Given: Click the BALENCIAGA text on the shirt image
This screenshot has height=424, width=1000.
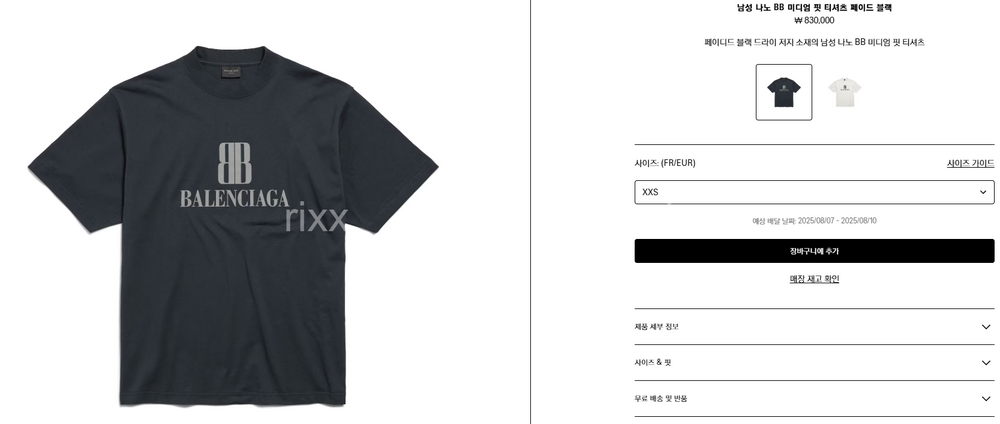Looking at the screenshot, I should coord(234,199).
